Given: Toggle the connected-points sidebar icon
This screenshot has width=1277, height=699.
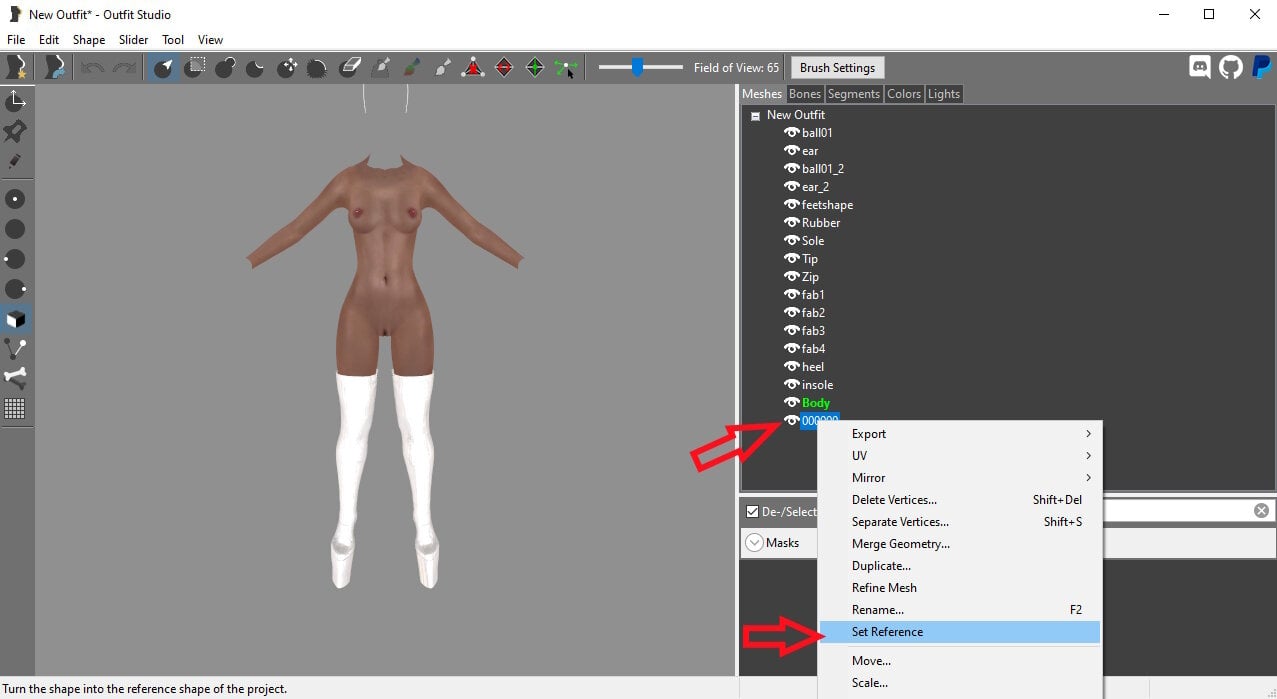Looking at the screenshot, I should coord(15,349).
